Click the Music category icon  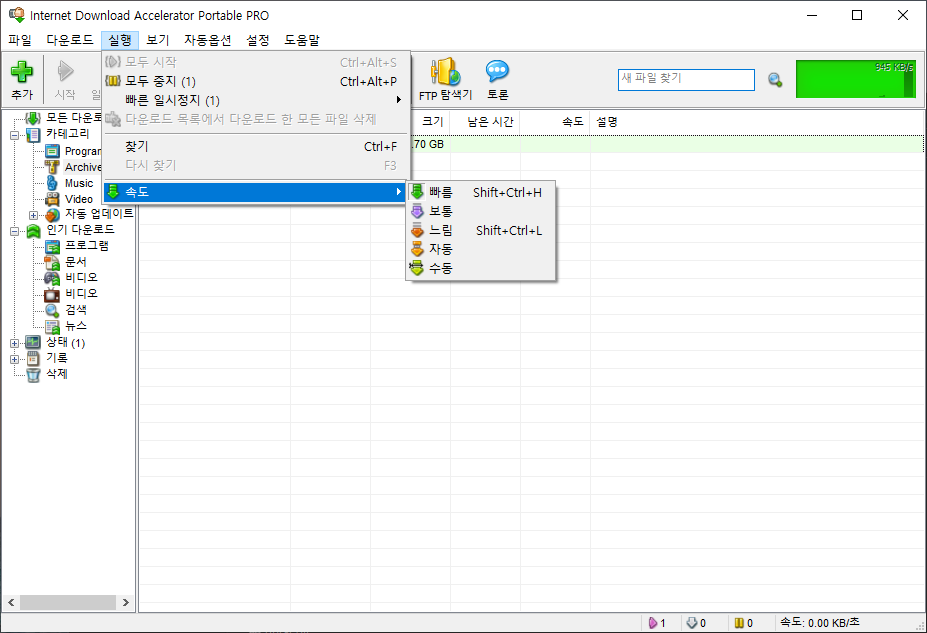click(52, 183)
